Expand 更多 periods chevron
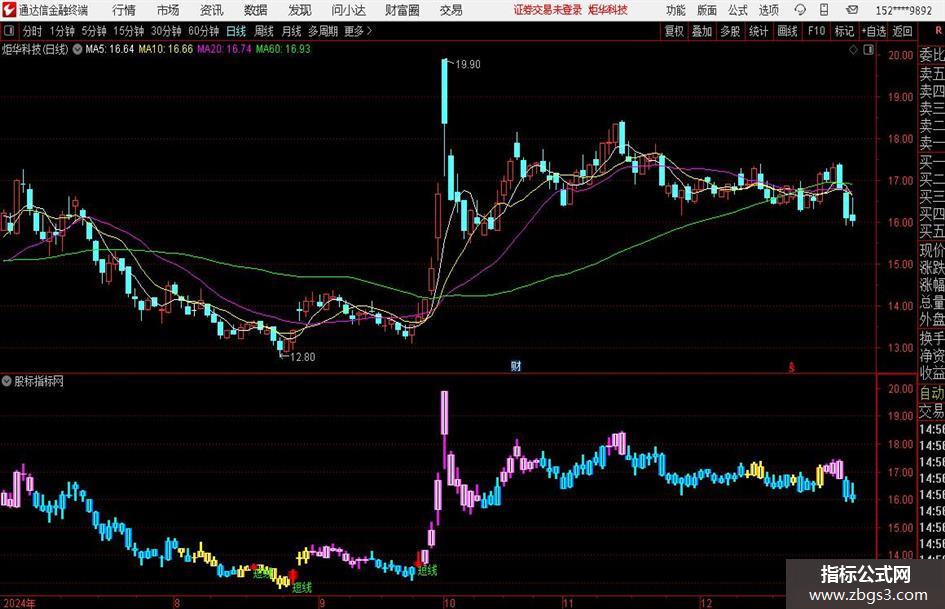945x609 pixels. (x=369, y=30)
